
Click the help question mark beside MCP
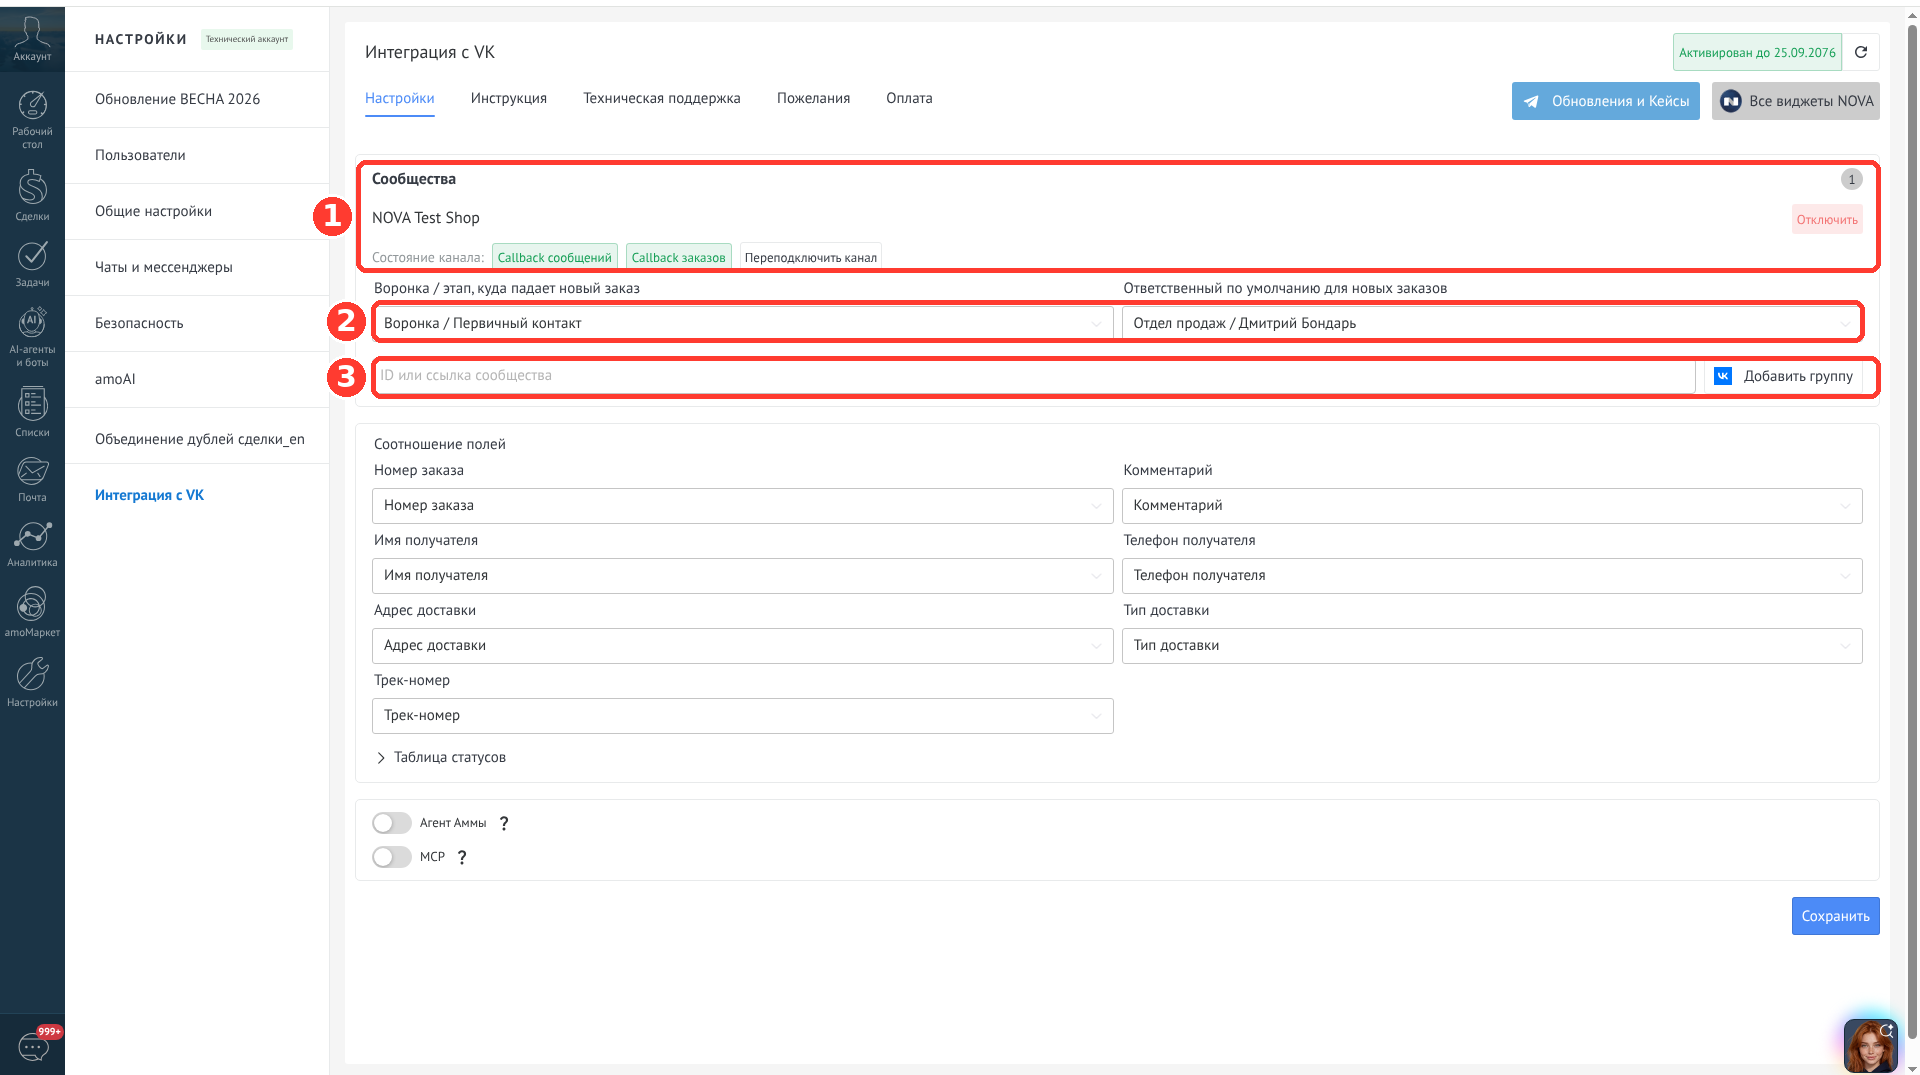click(x=462, y=858)
